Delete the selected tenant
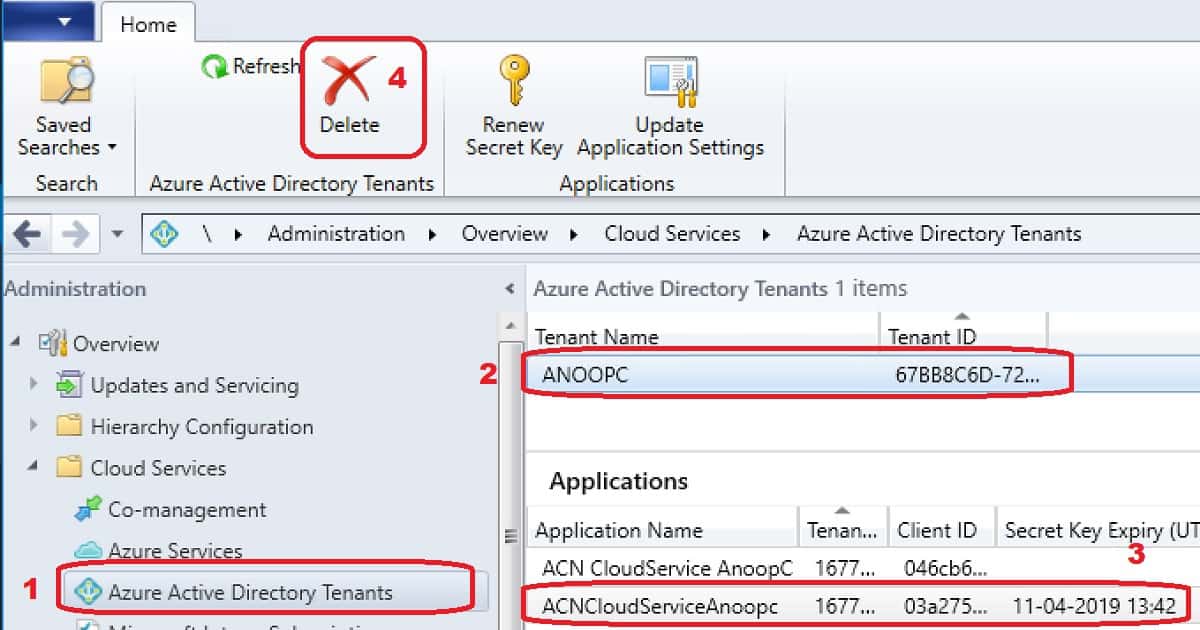Screen dimensions: 1200x630 click(349, 97)
